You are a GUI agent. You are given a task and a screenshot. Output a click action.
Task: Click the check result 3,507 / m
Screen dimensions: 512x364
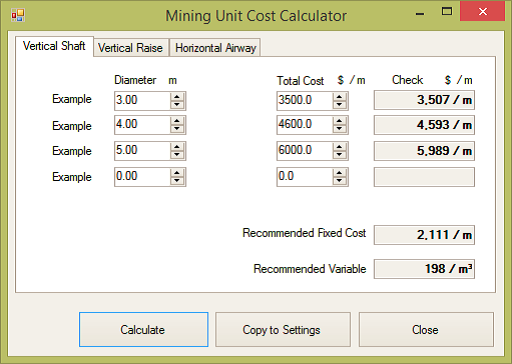[x=424, y=100]
